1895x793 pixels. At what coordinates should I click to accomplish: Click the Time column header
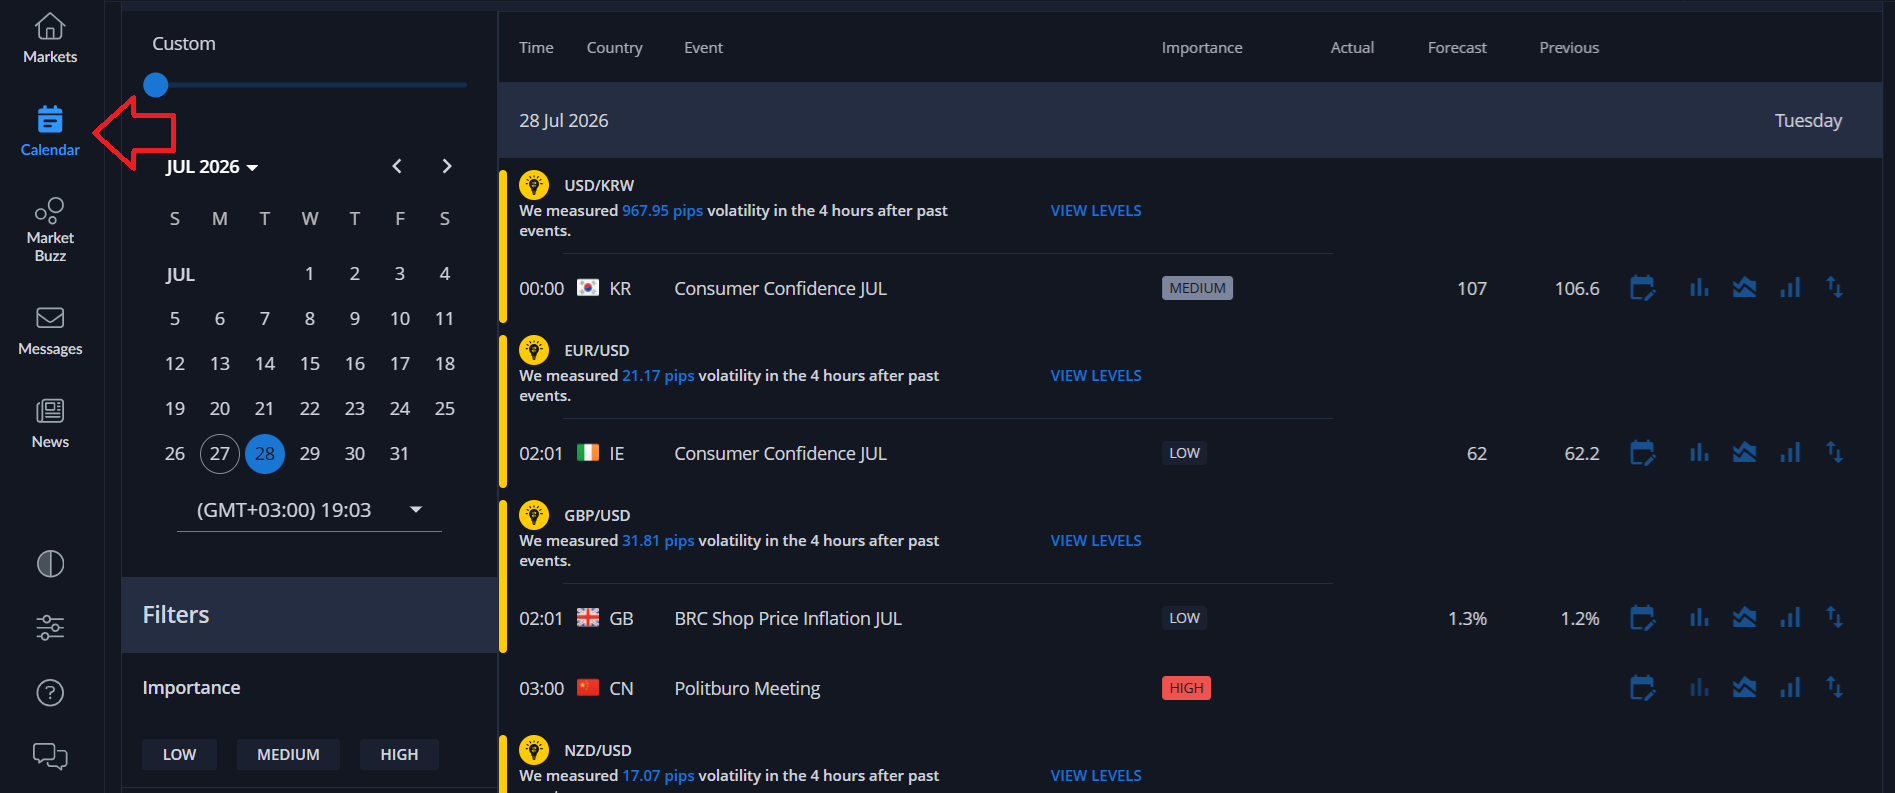pos(536,48)
